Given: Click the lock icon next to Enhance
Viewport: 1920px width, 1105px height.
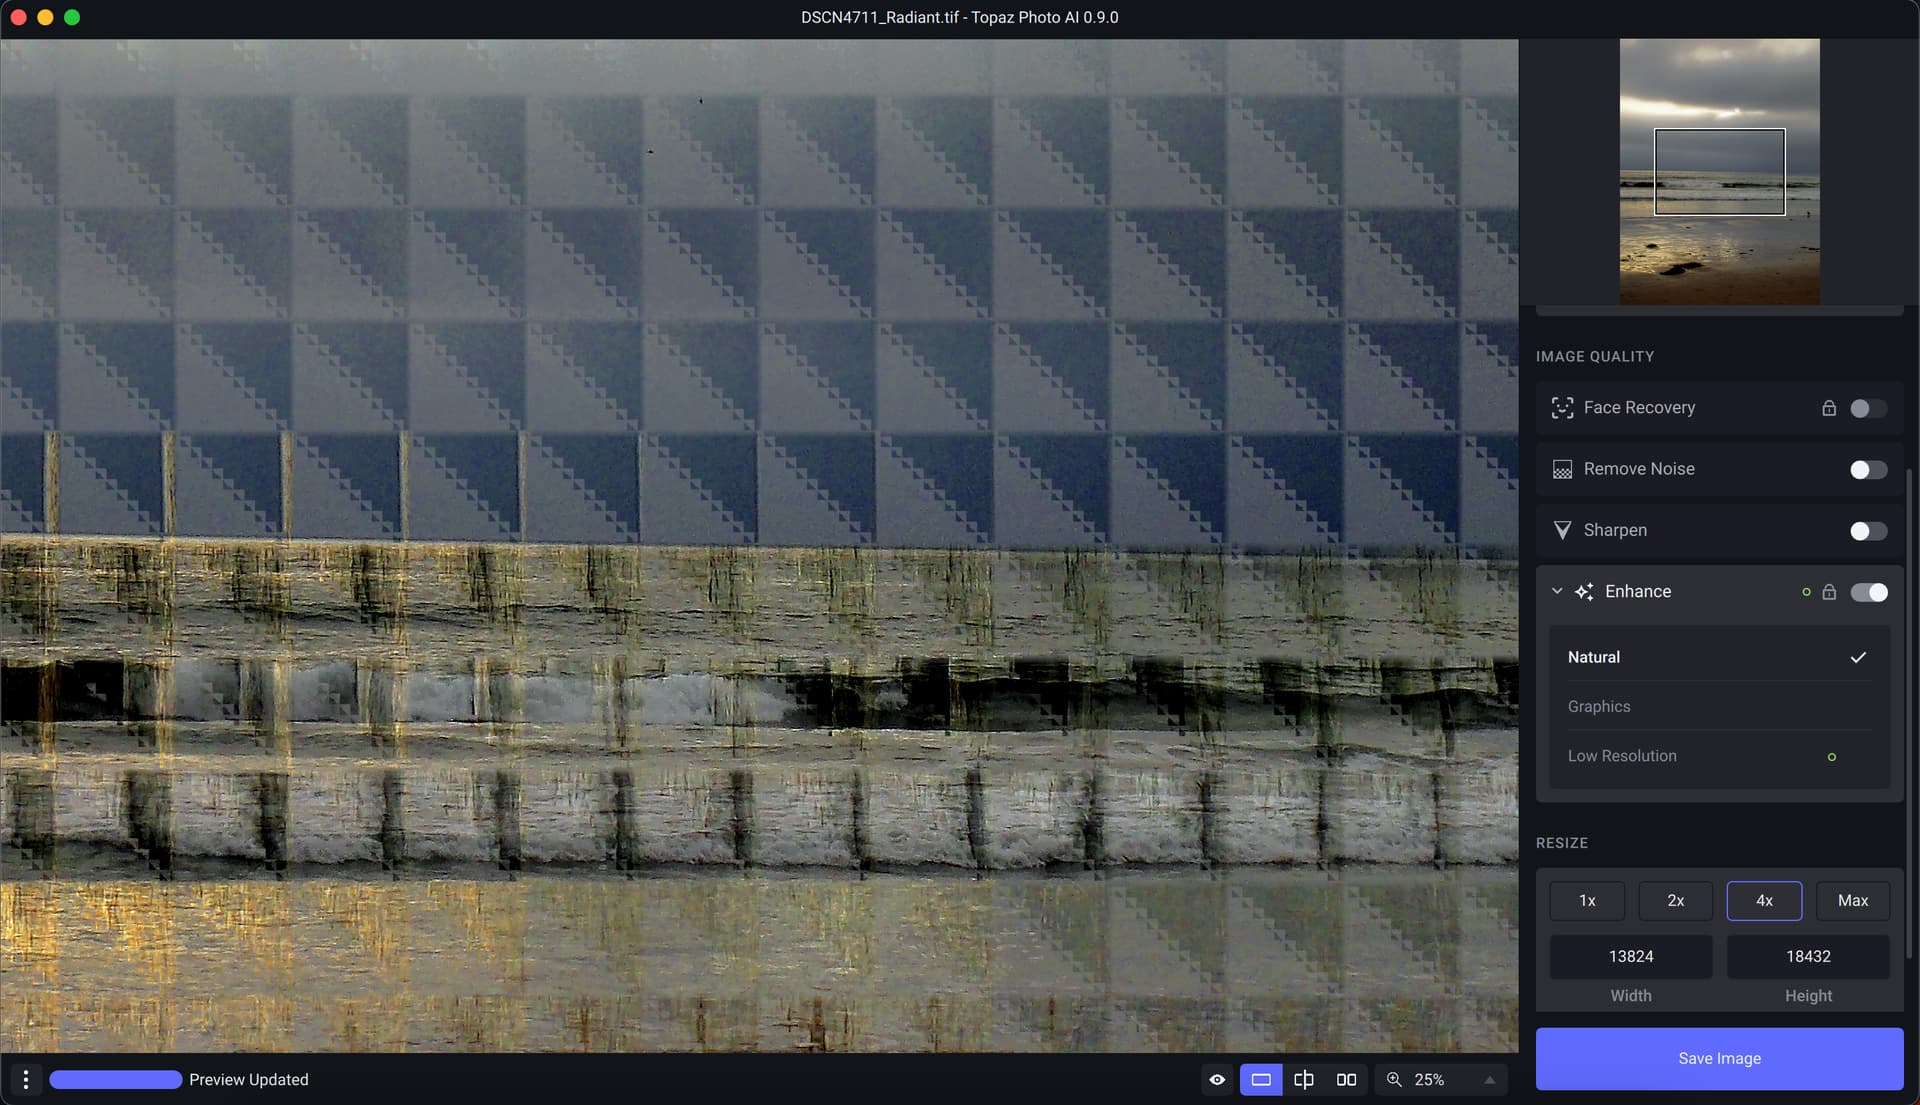Looking at the screenshot, I should click(x=1830, y=591).
